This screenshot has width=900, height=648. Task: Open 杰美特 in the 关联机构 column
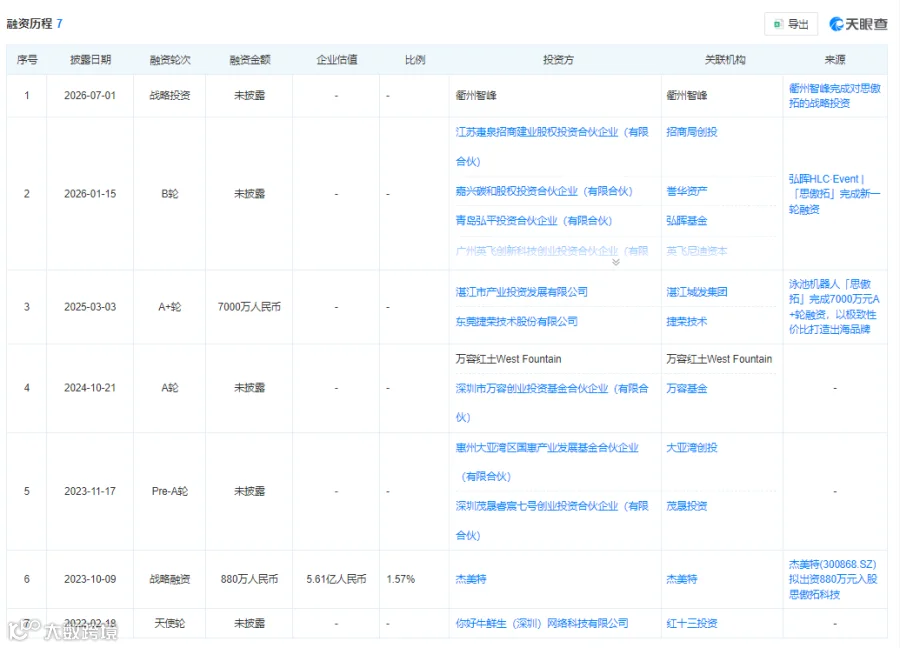(681, 579)
